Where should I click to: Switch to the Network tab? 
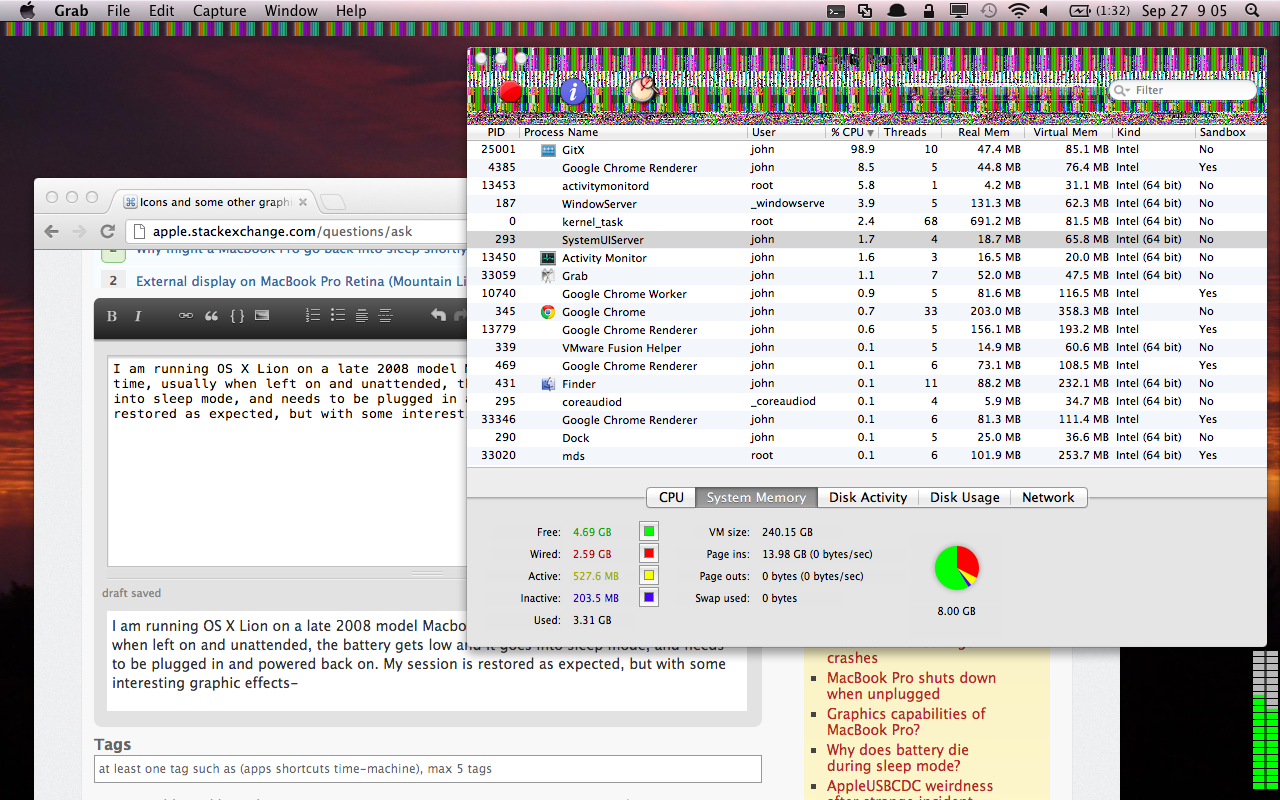point(1048,497)
